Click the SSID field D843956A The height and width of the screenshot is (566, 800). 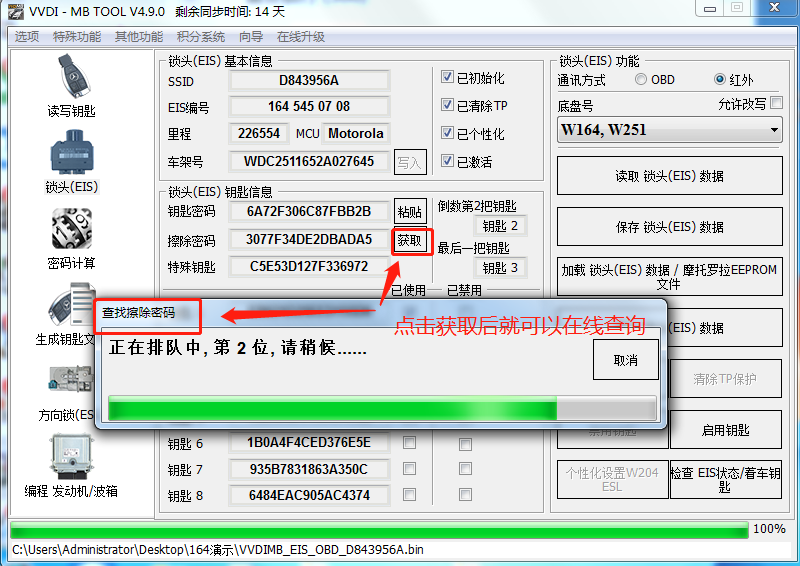[309, 81]
